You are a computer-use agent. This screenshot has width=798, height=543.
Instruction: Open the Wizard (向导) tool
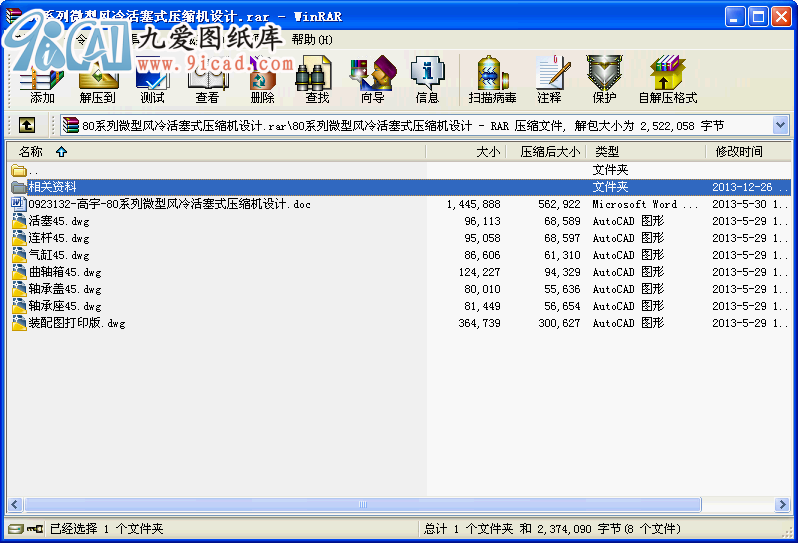tap(373, 80)
